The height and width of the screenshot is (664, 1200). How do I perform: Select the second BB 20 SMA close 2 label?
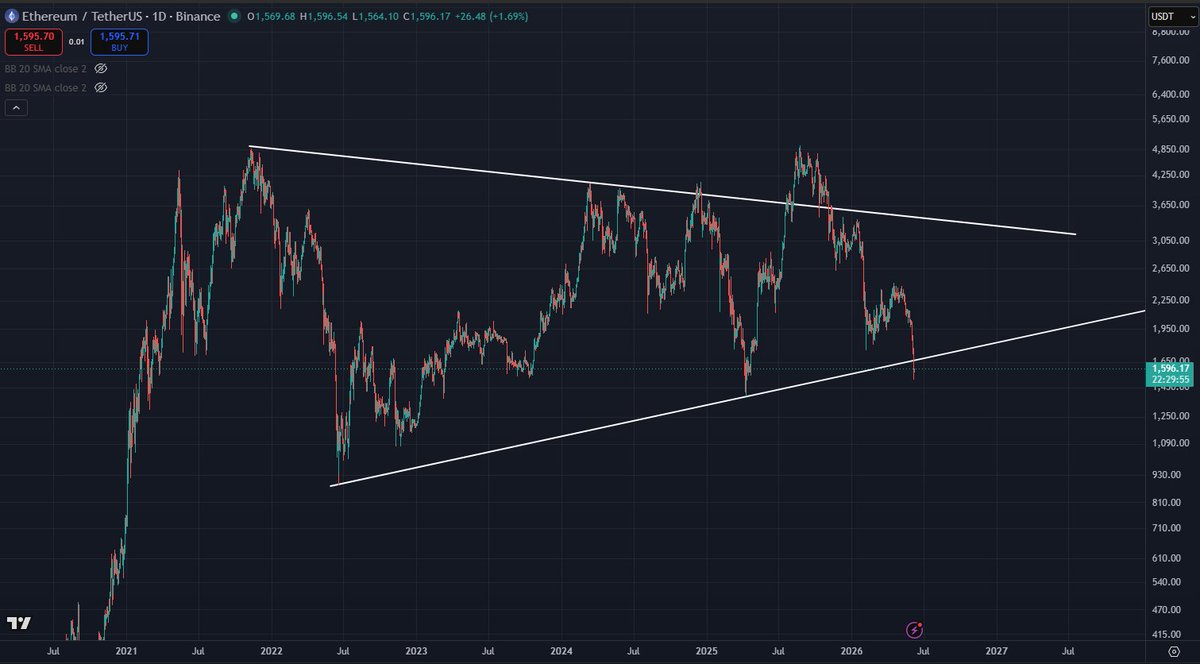(47, 88)
